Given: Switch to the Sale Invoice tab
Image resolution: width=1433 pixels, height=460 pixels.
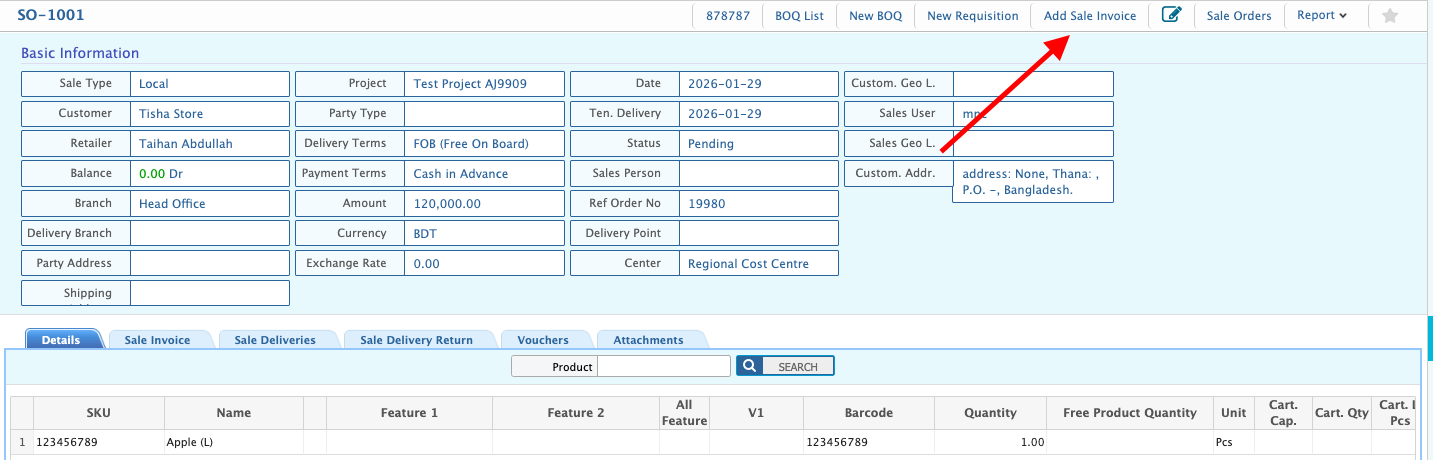Looking at the screenshot, I should click(157, 340).
